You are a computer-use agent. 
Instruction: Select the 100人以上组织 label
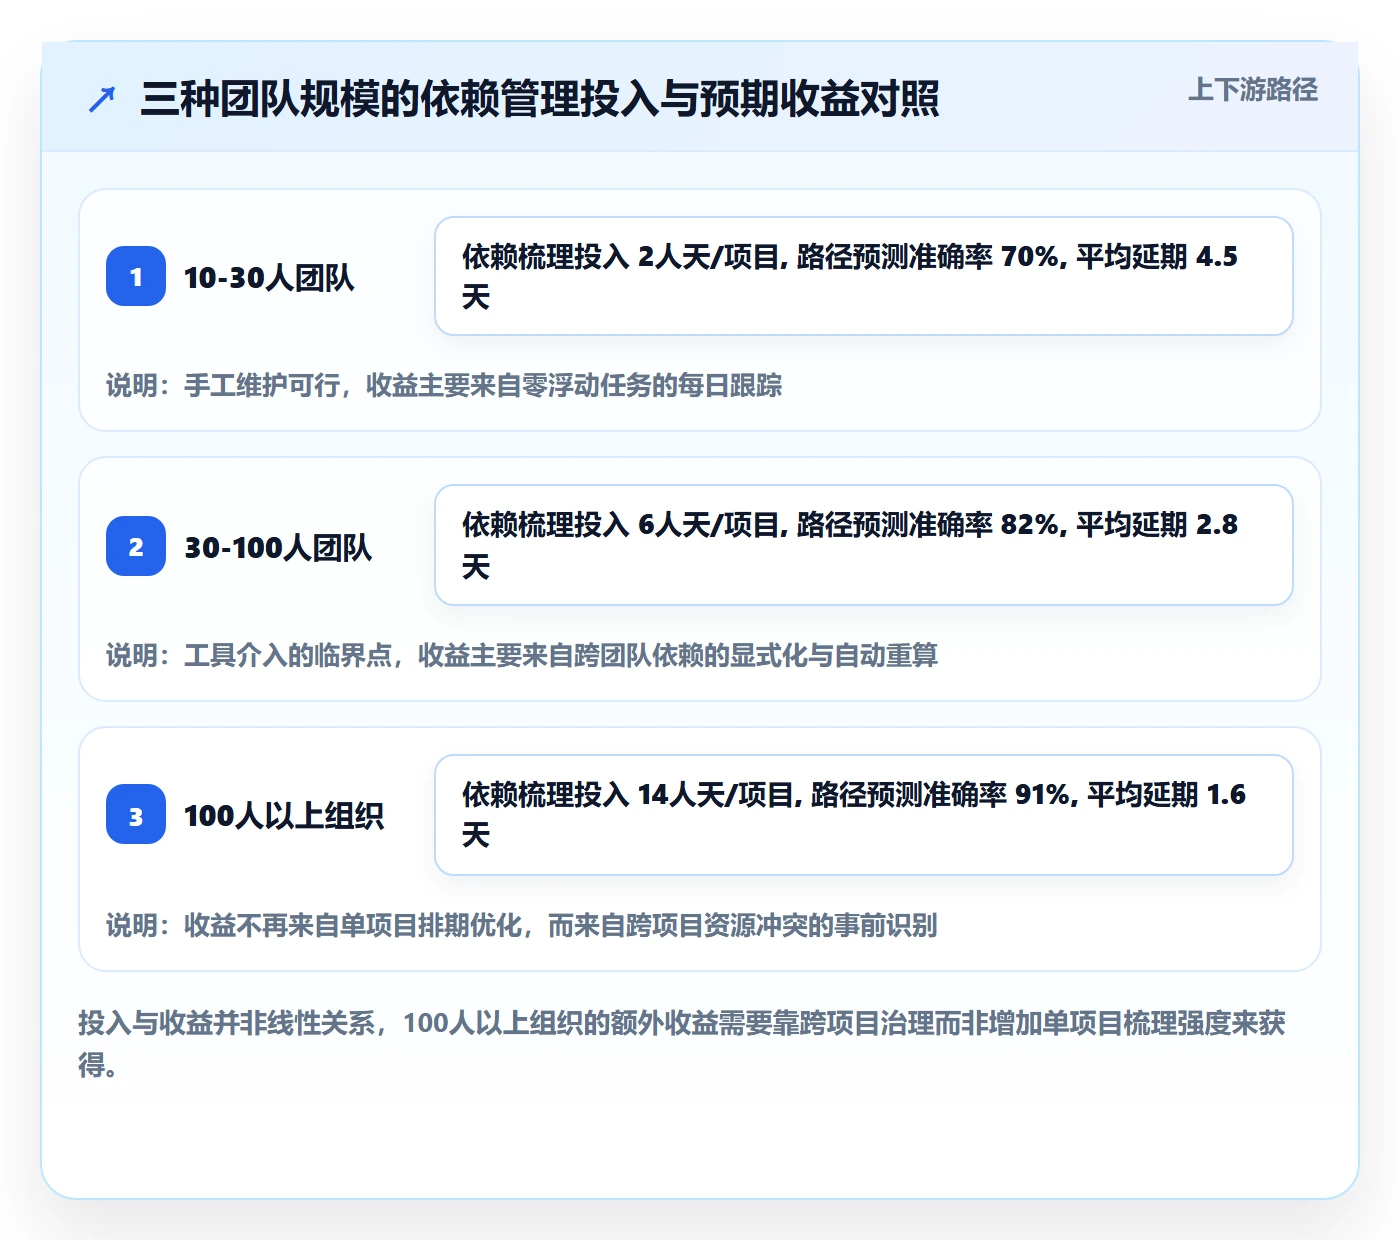(x=284, y=816)
